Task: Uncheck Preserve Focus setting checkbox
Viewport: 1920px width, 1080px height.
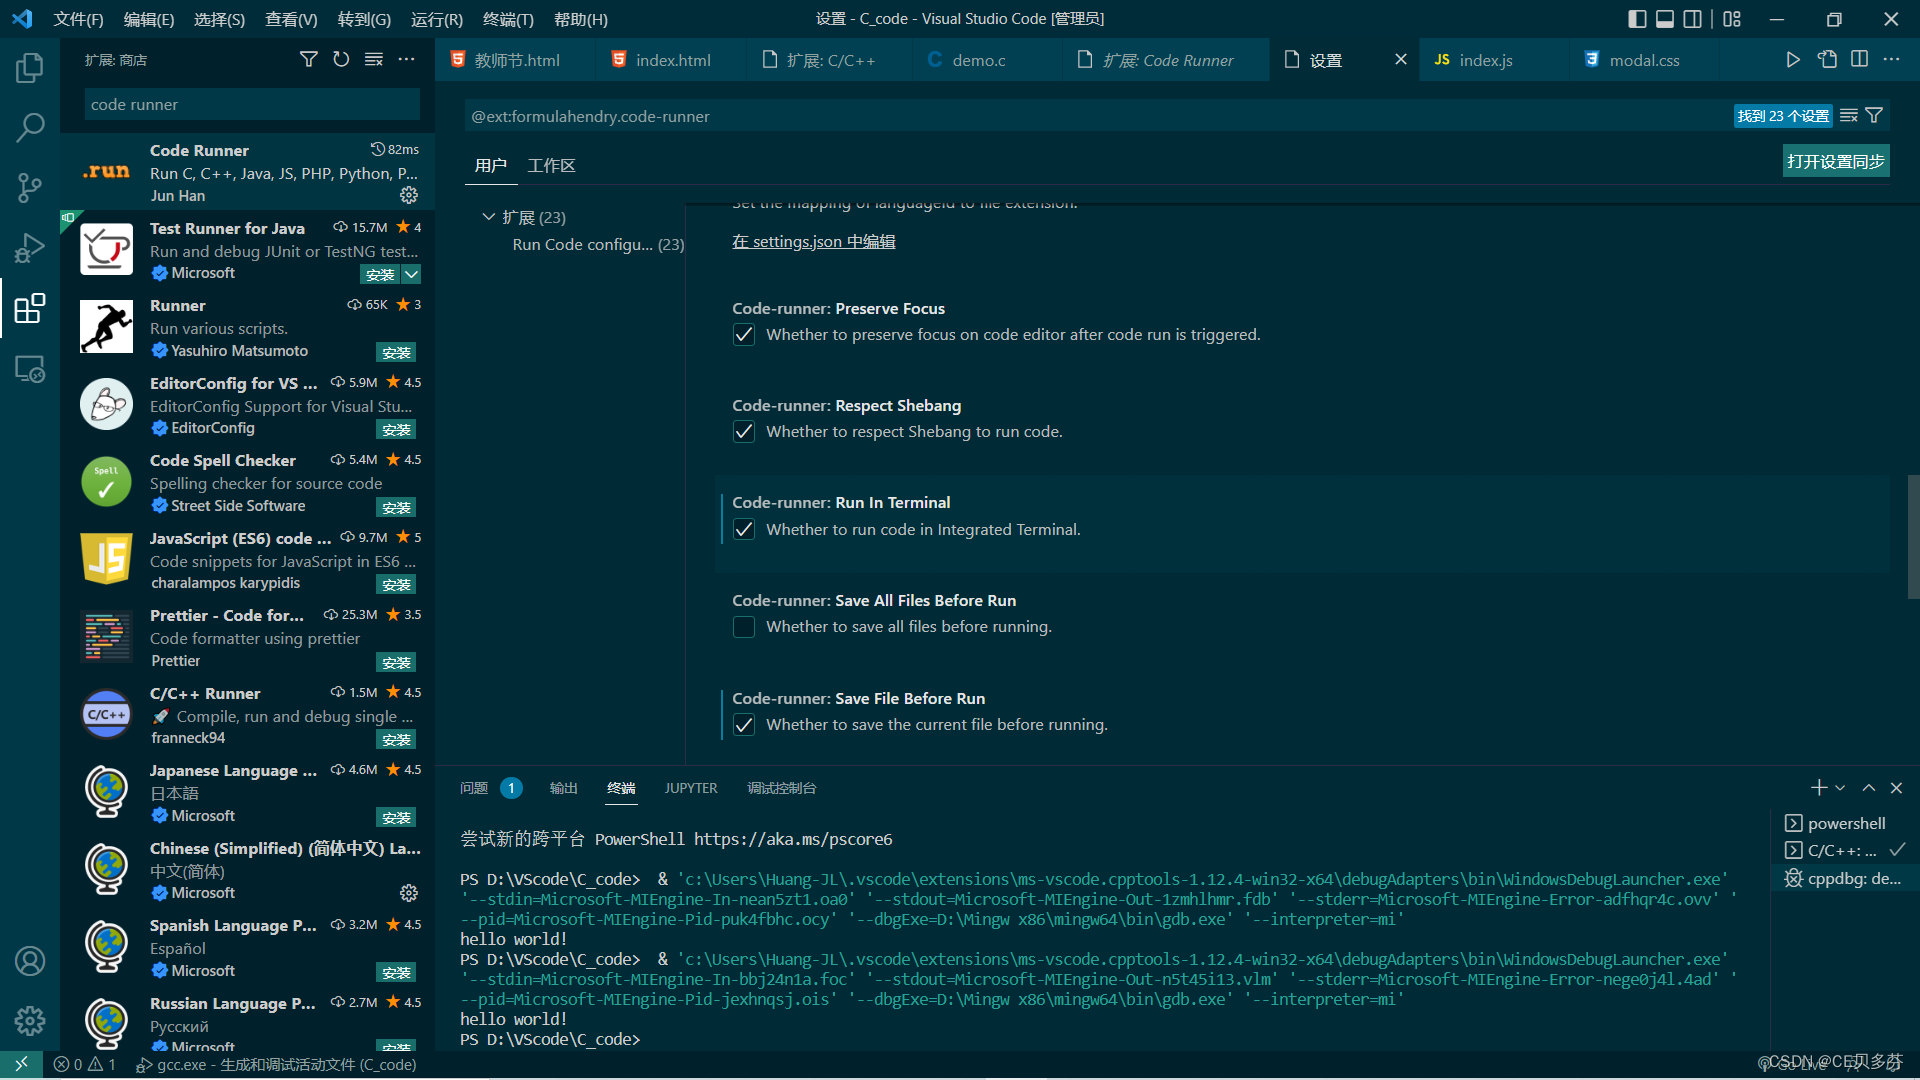Action: (744, 335)
